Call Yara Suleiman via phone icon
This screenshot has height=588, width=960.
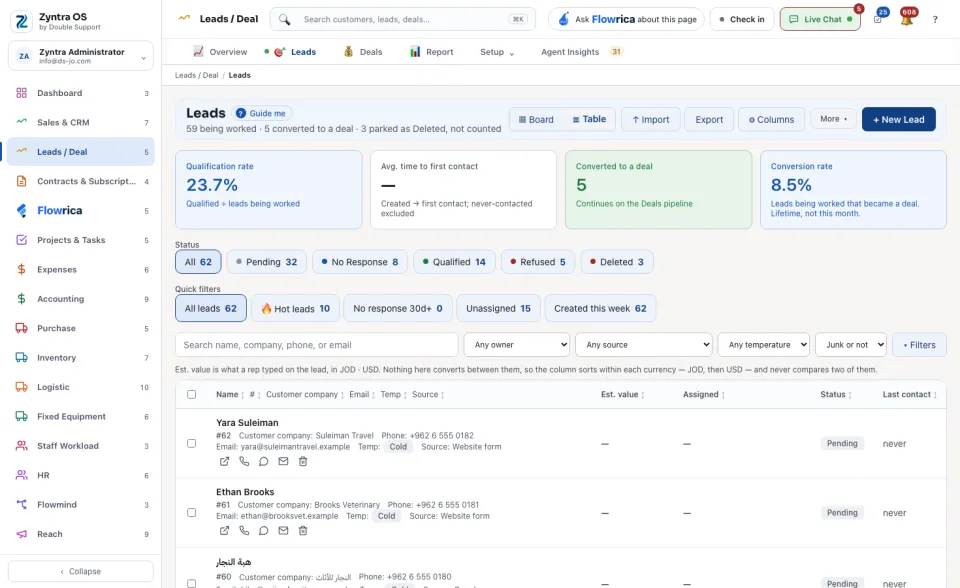click(x=244, y=461)
